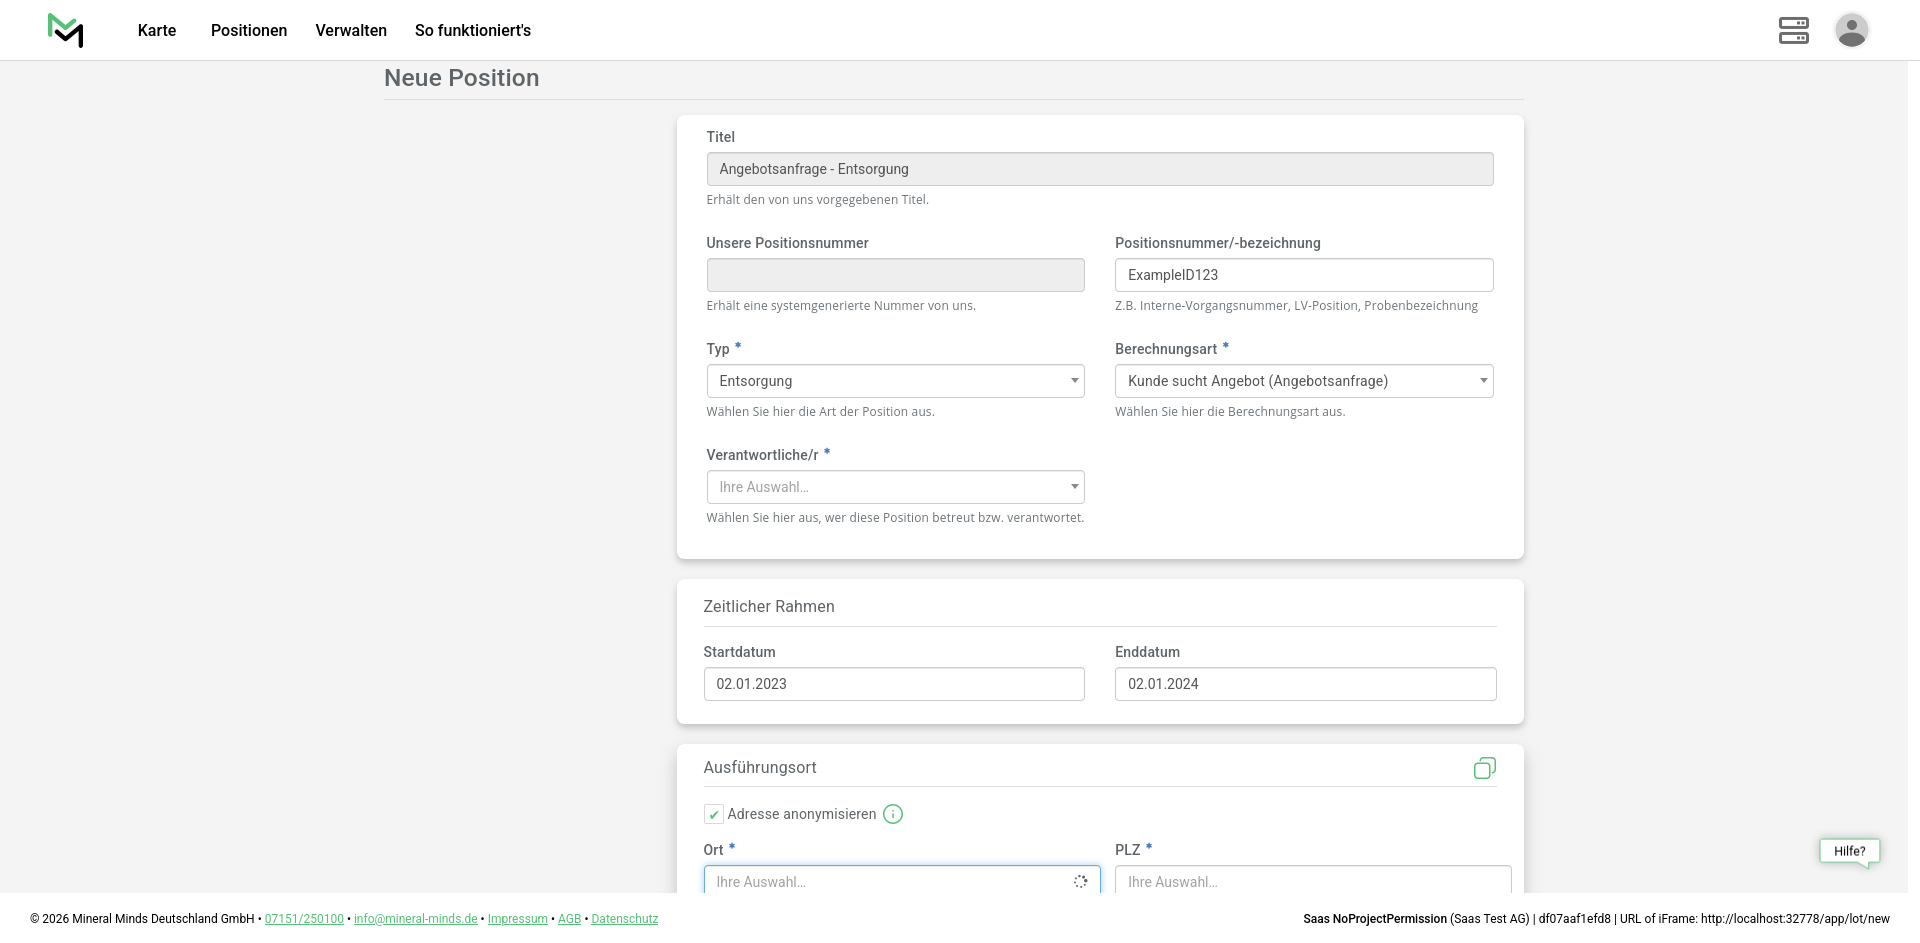Open the Hilfe? chat bubble
The height and width of the screenshot is (943, 1920).
coord(1849,851)
